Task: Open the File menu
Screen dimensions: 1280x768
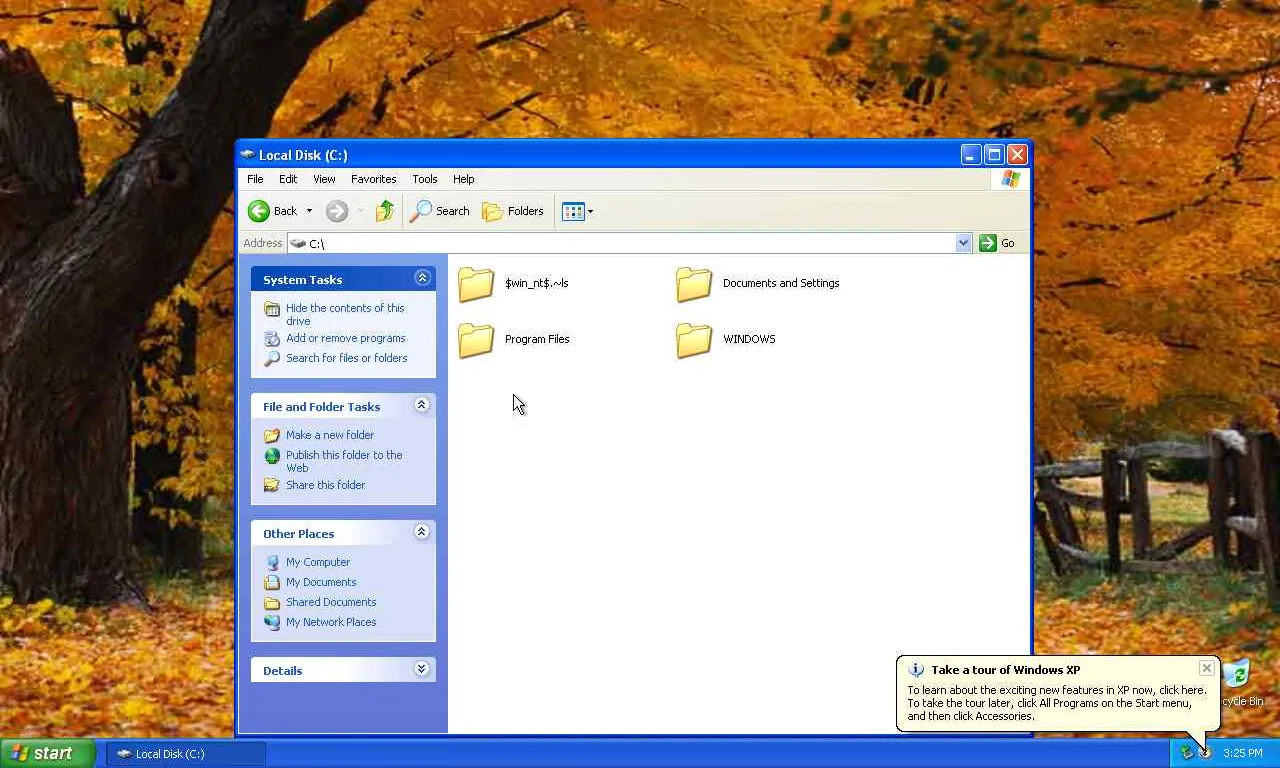Action: click(255, 179)
